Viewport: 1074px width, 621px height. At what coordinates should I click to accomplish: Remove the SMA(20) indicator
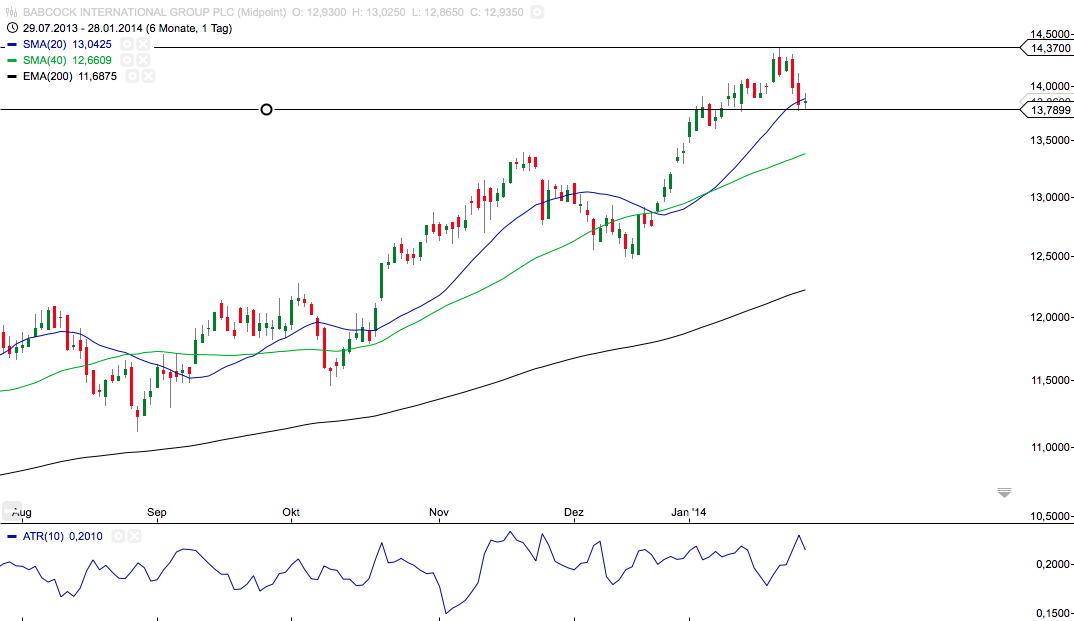pos(142,45)
